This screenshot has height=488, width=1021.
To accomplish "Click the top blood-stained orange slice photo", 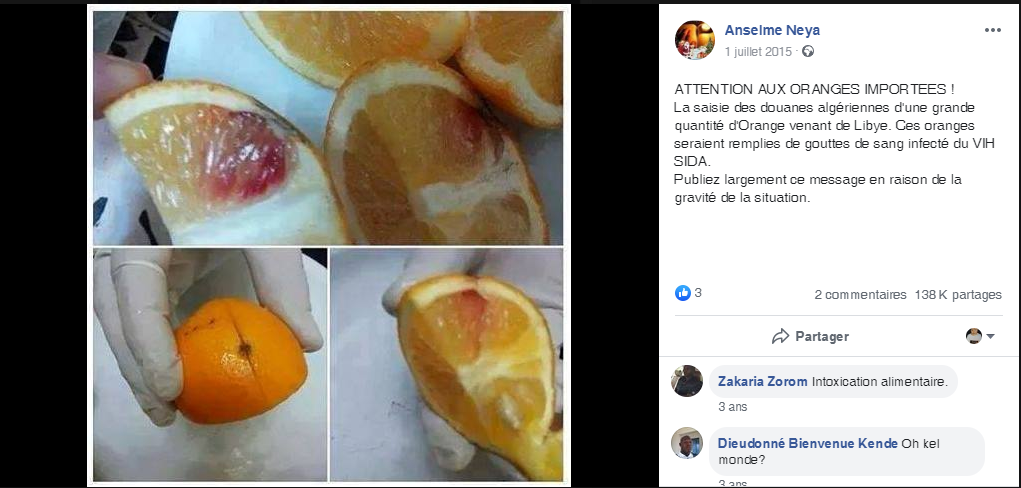I will click(x=328, y=128).
